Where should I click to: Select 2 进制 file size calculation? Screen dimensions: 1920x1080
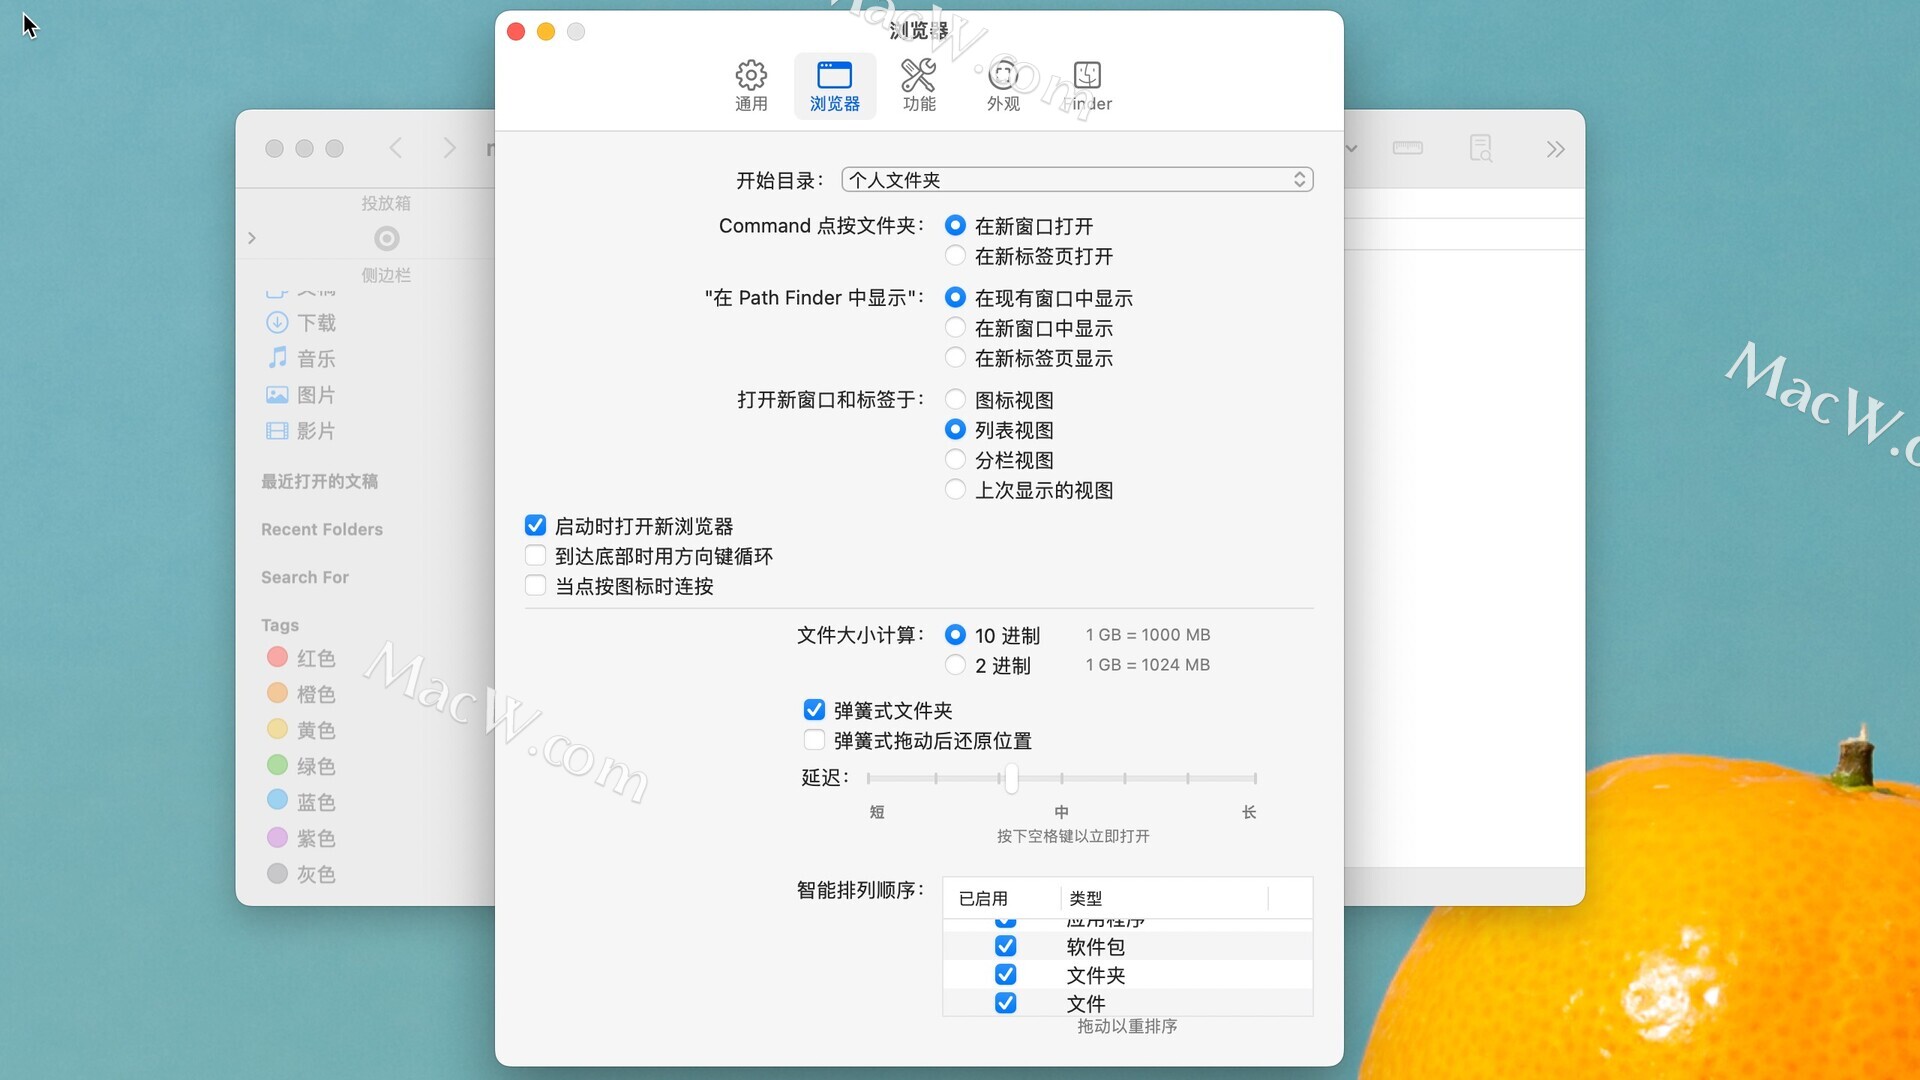point(955,665)
